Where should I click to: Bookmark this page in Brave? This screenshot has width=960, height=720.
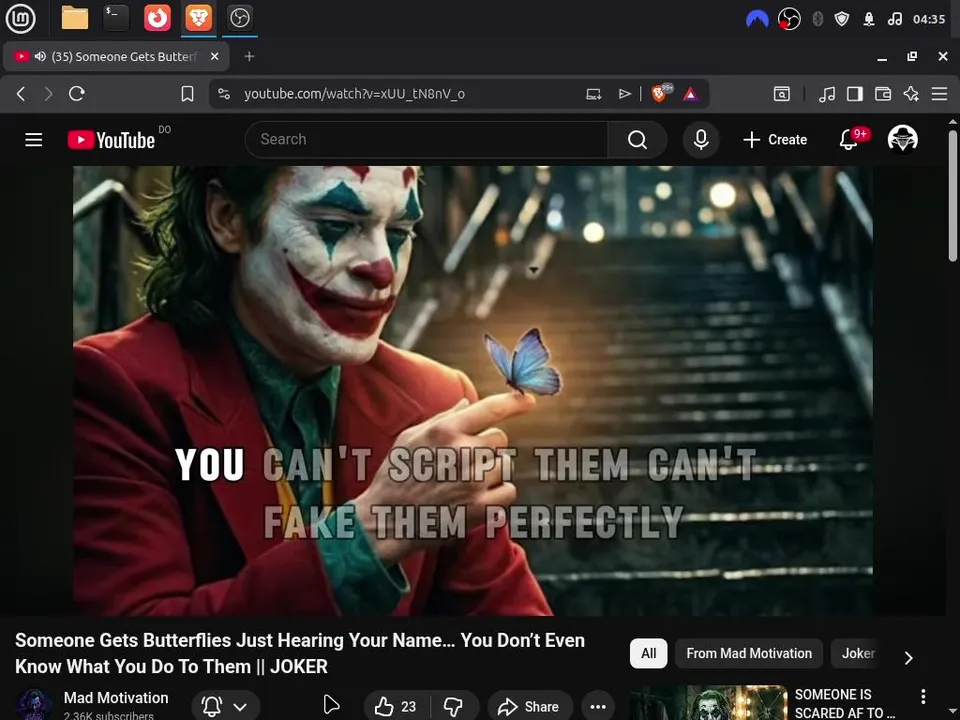point(187,94)
